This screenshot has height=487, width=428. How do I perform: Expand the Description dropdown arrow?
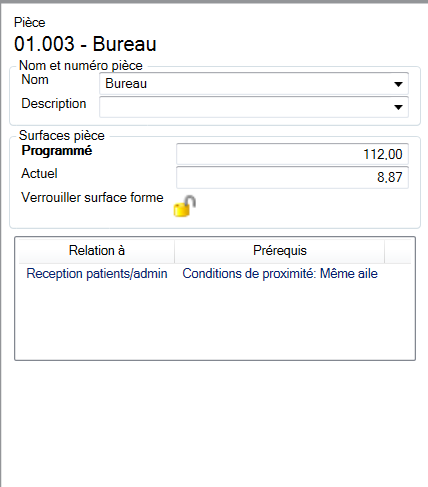pyautogui.click(x=398, y=107)
